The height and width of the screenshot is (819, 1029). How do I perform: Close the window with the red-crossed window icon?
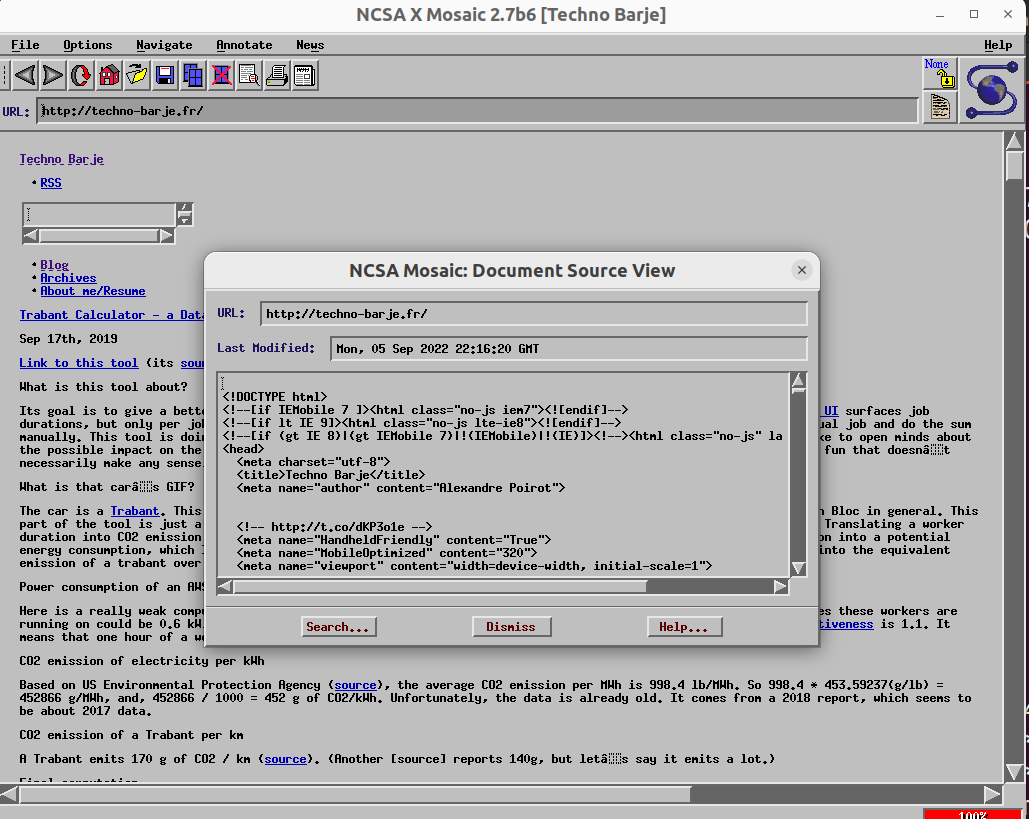coord(221,75)
